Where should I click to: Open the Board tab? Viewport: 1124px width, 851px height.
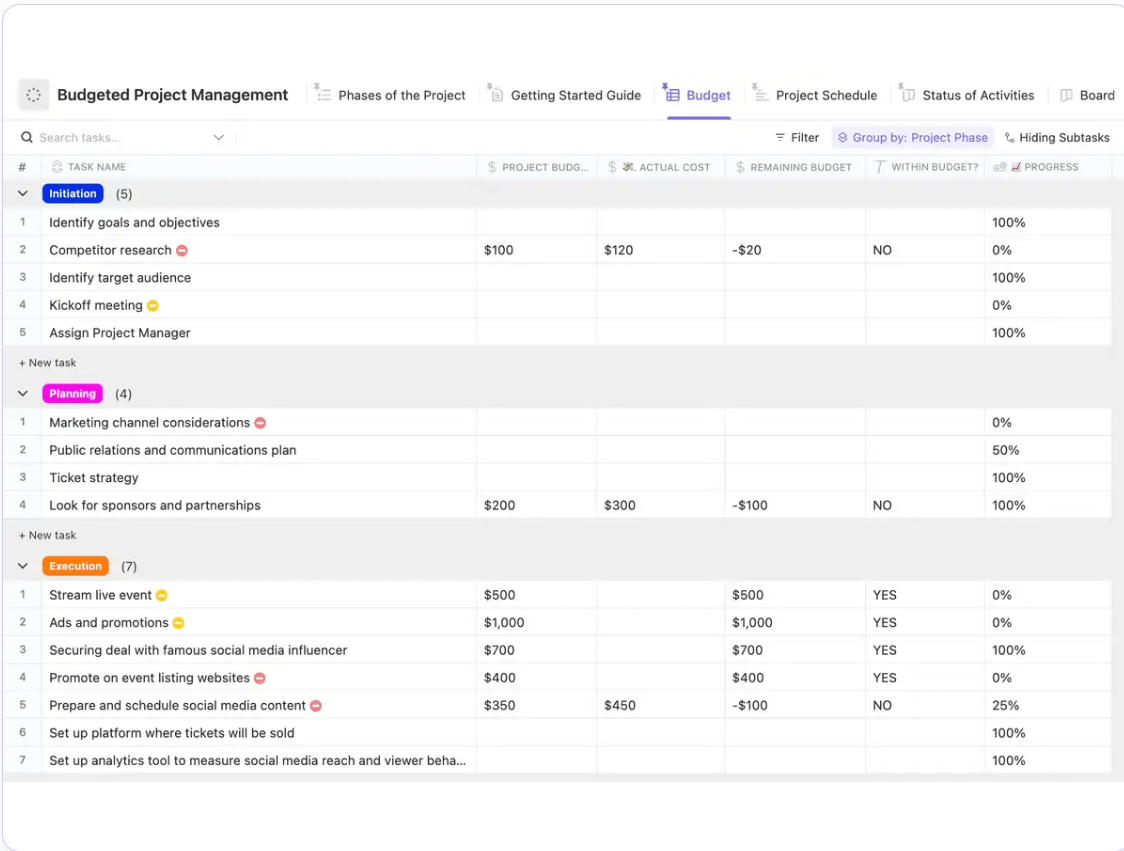[1087, 95]
